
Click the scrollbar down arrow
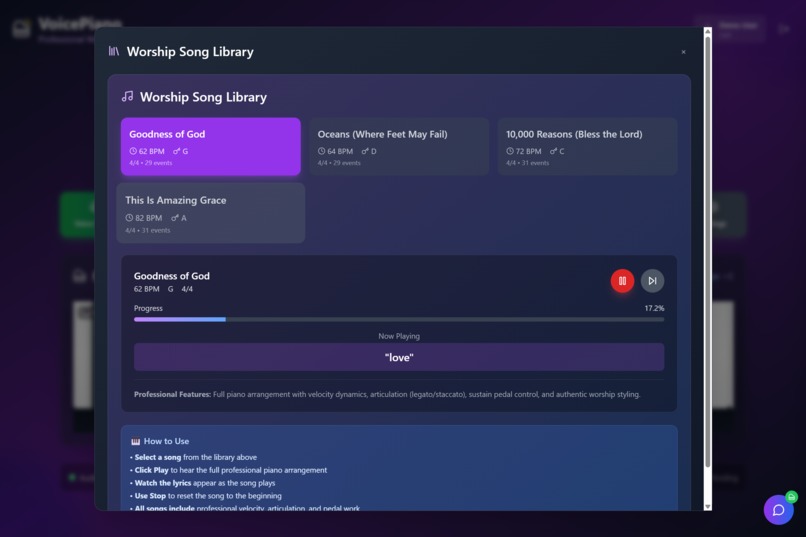coord(708,506)
